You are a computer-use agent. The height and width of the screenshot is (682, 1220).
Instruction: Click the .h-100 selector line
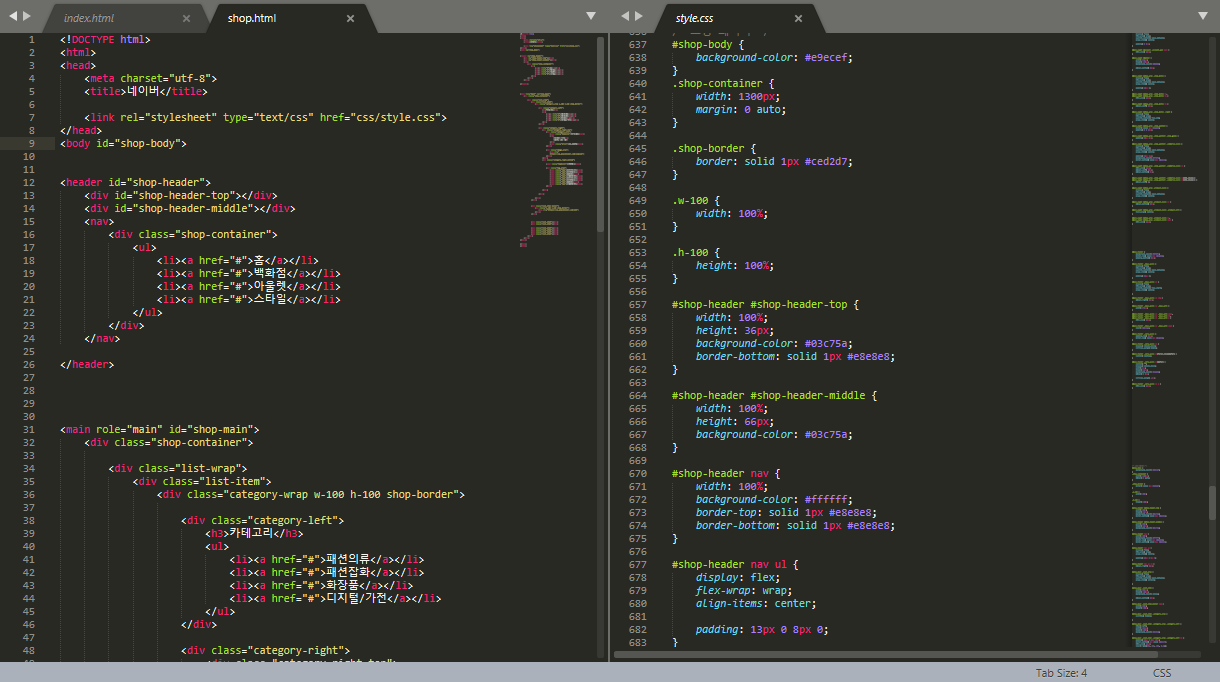[696, 252]
